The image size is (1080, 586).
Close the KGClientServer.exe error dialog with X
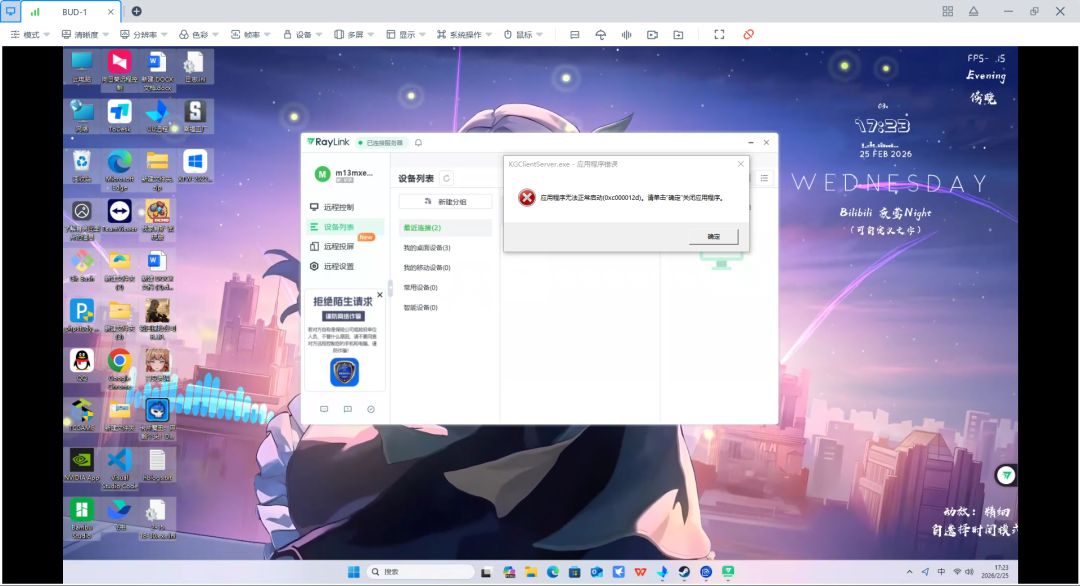pos(740,164)
